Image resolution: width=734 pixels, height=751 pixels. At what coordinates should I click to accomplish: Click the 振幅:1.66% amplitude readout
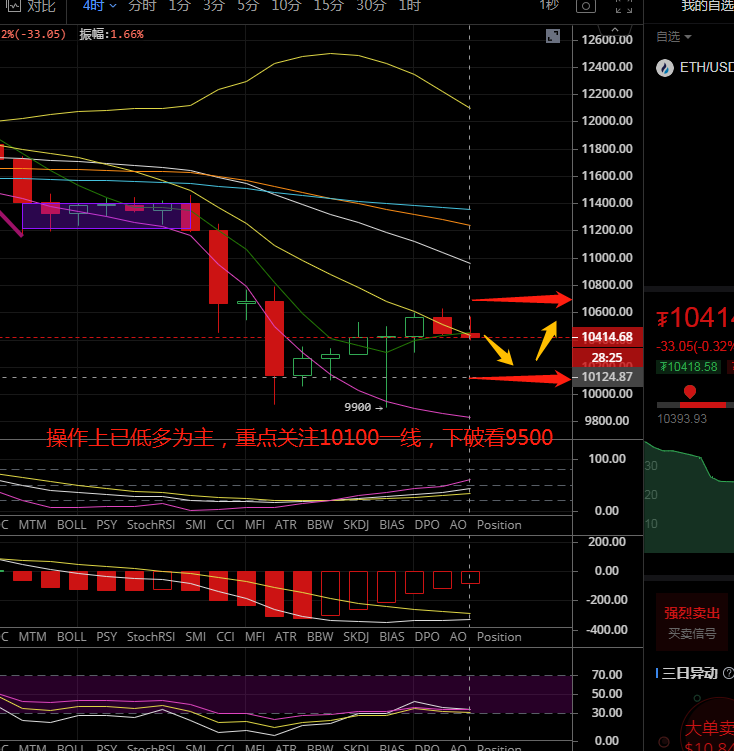point(112,34)
